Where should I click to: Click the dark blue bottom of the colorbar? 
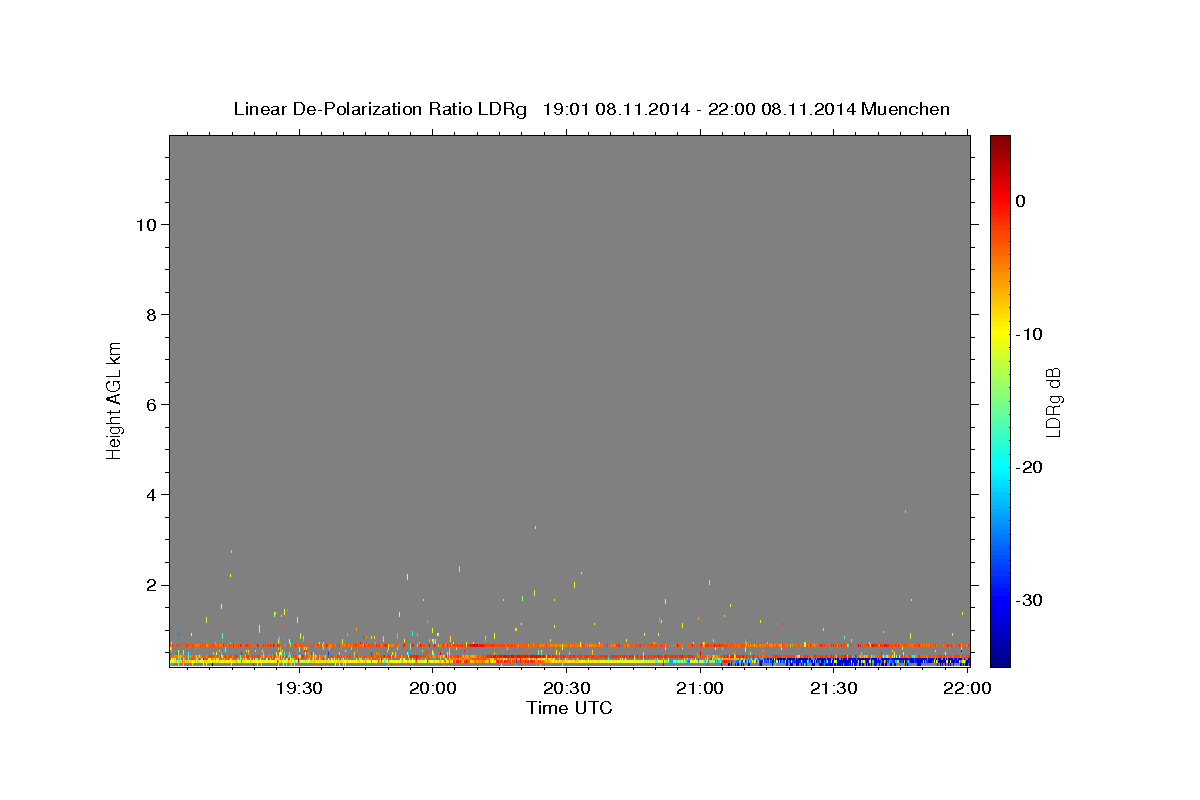(x=1000, y=655)
